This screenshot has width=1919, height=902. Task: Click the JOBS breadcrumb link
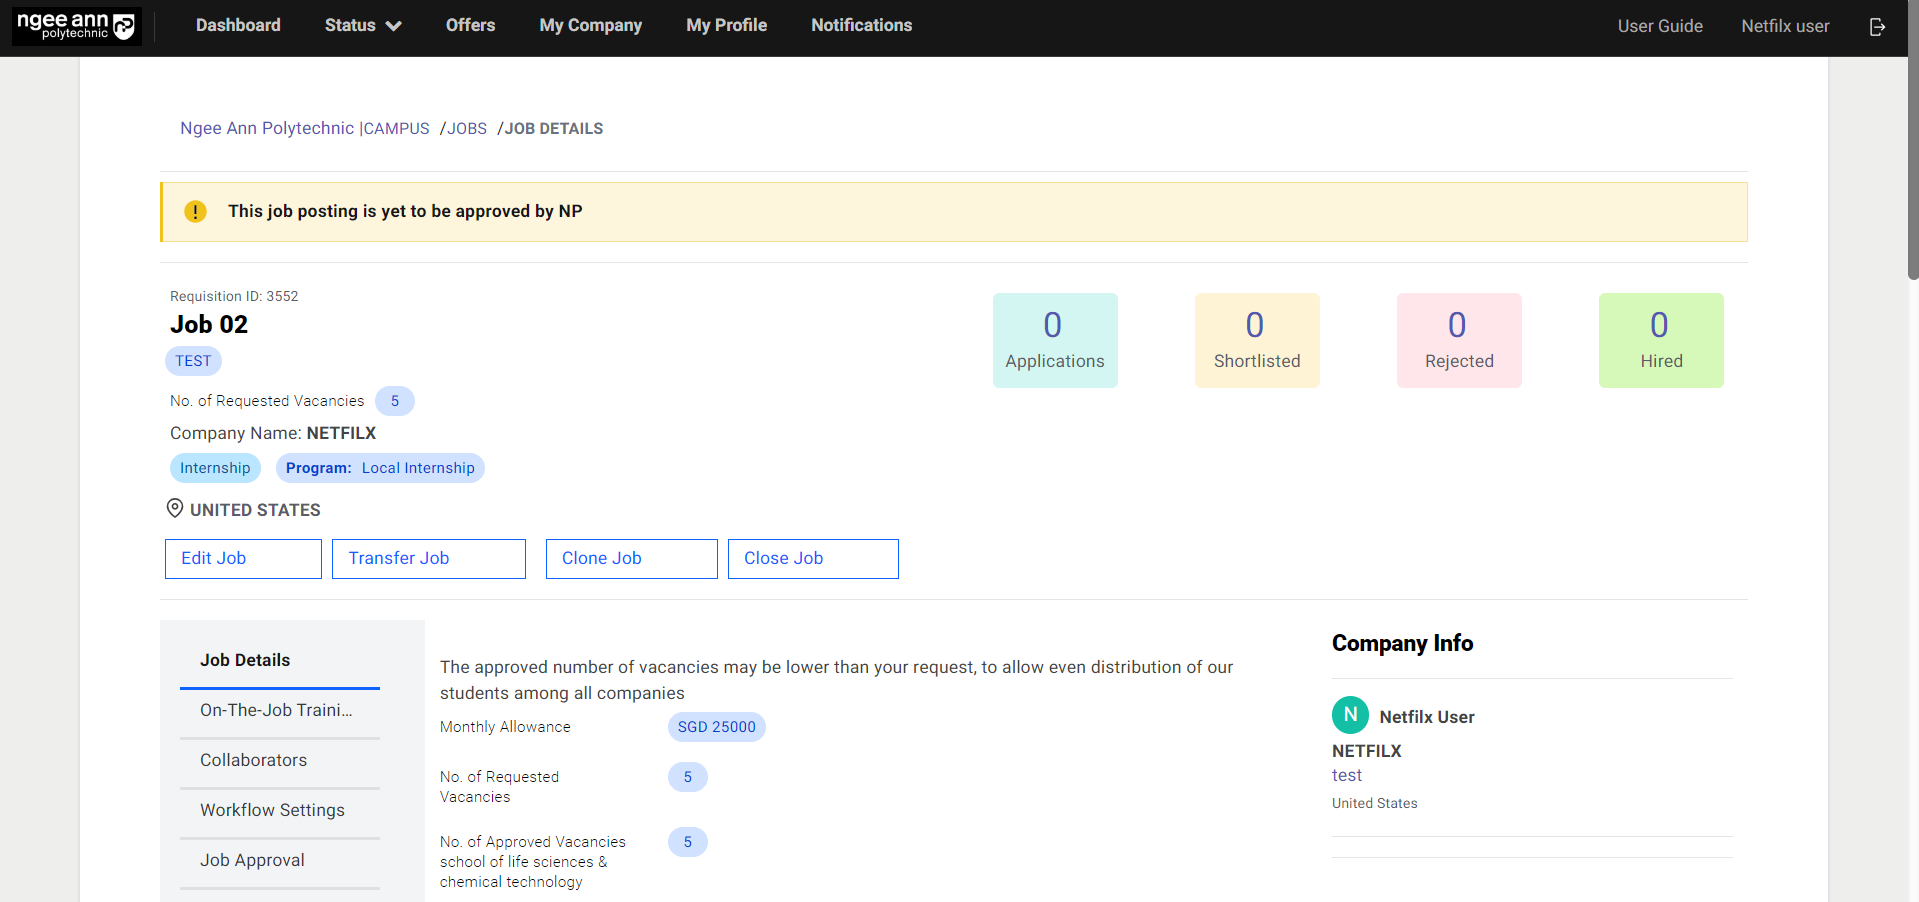pos(466,129)
